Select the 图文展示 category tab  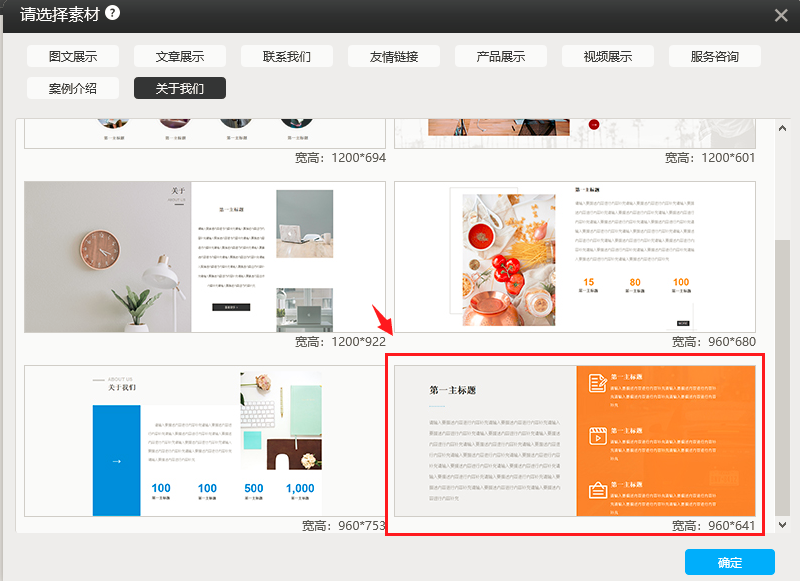tap(73, 56)
